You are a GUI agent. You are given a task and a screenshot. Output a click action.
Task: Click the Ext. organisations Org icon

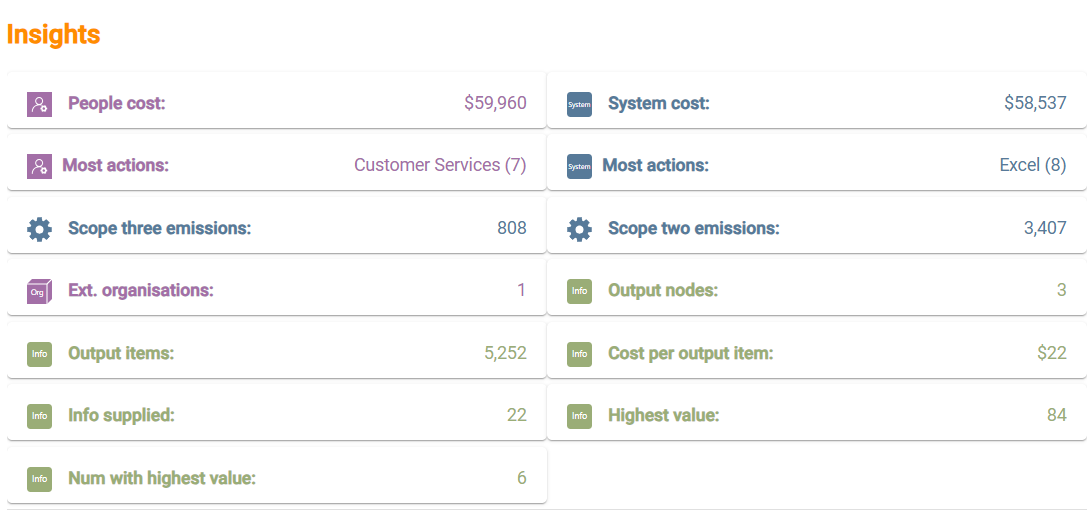39,291
